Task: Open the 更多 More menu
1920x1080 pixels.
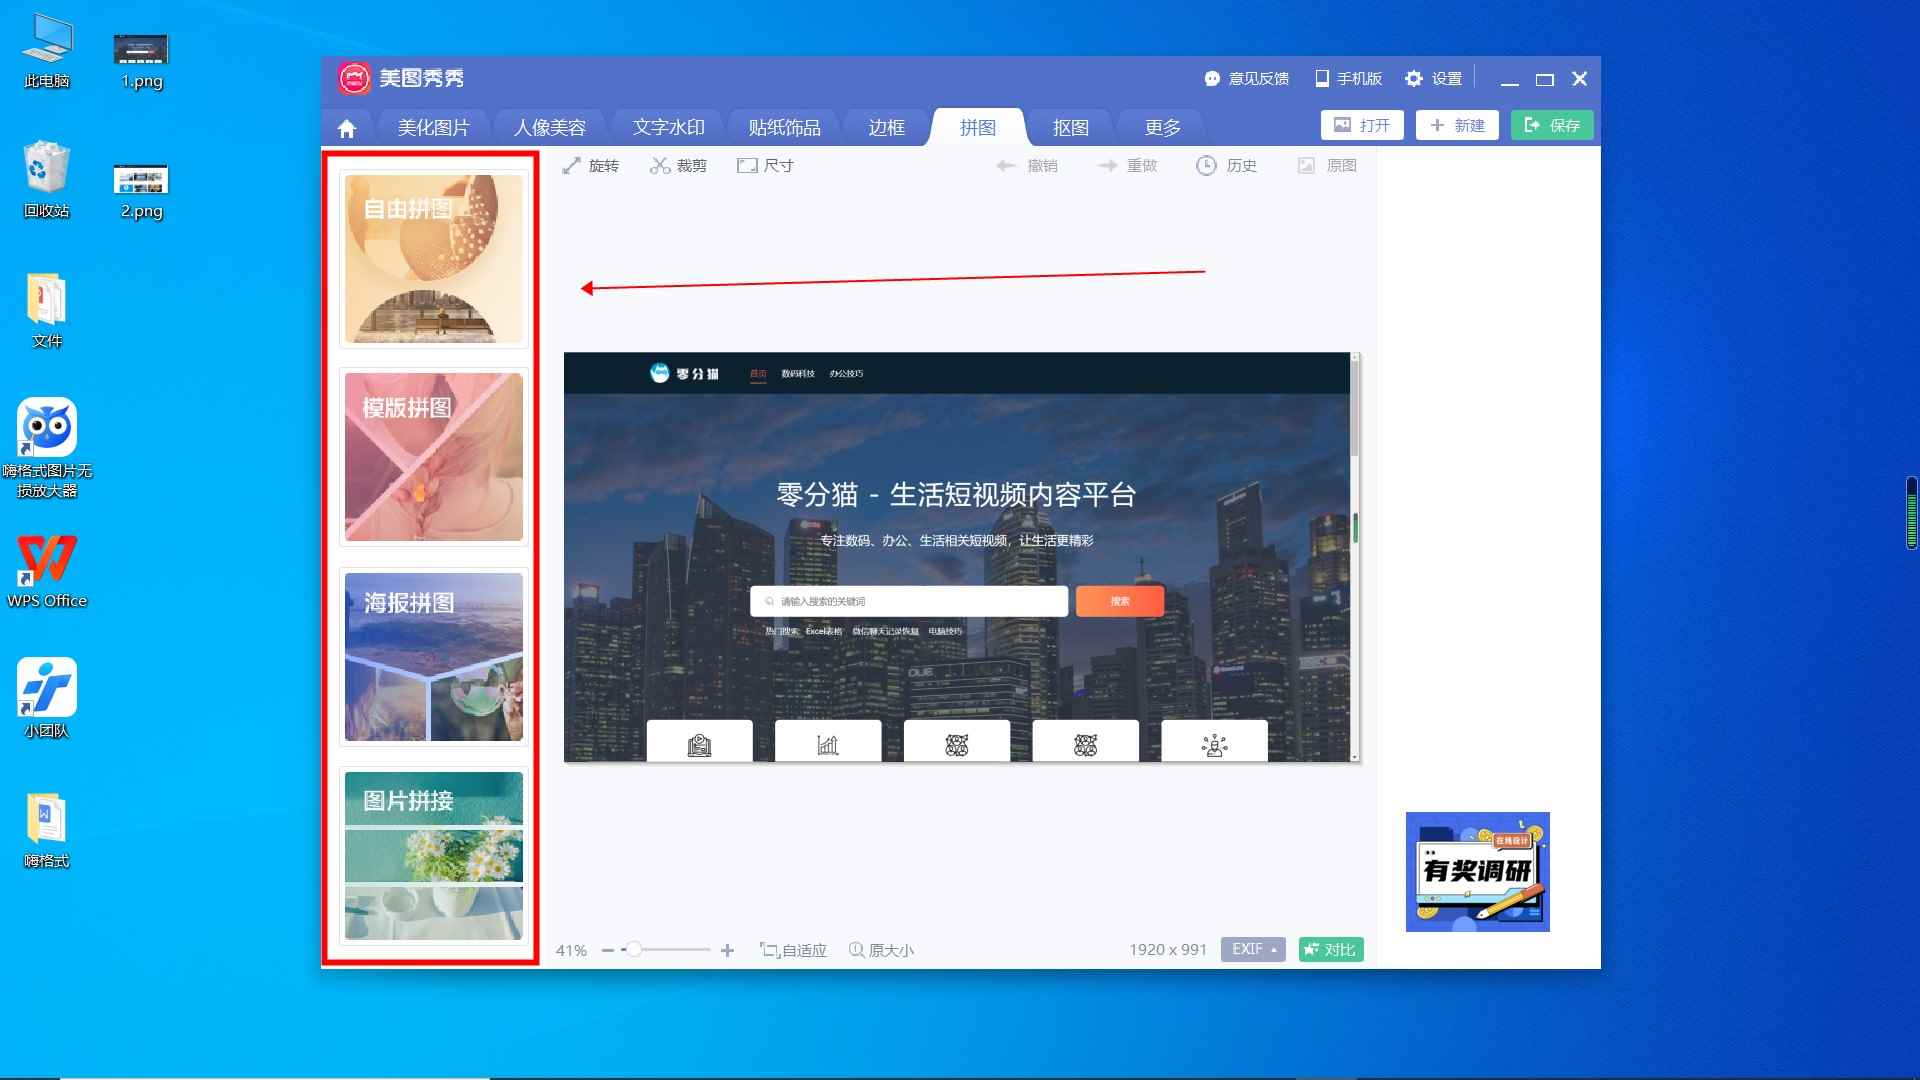Action: pos(1163,127)
